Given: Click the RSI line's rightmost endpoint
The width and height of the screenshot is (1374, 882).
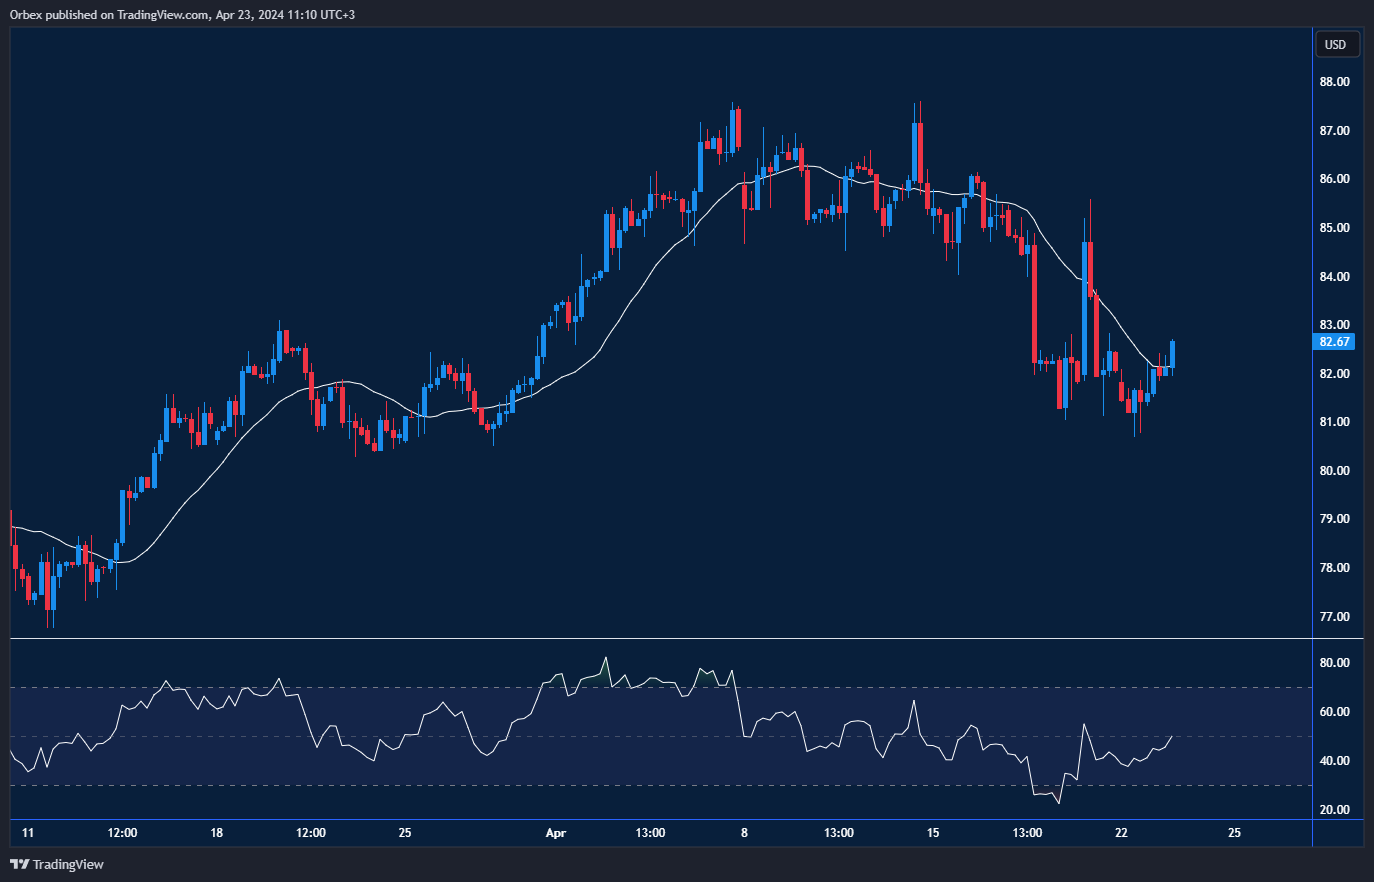Looking at the screenshot, I should point(1172,736).
